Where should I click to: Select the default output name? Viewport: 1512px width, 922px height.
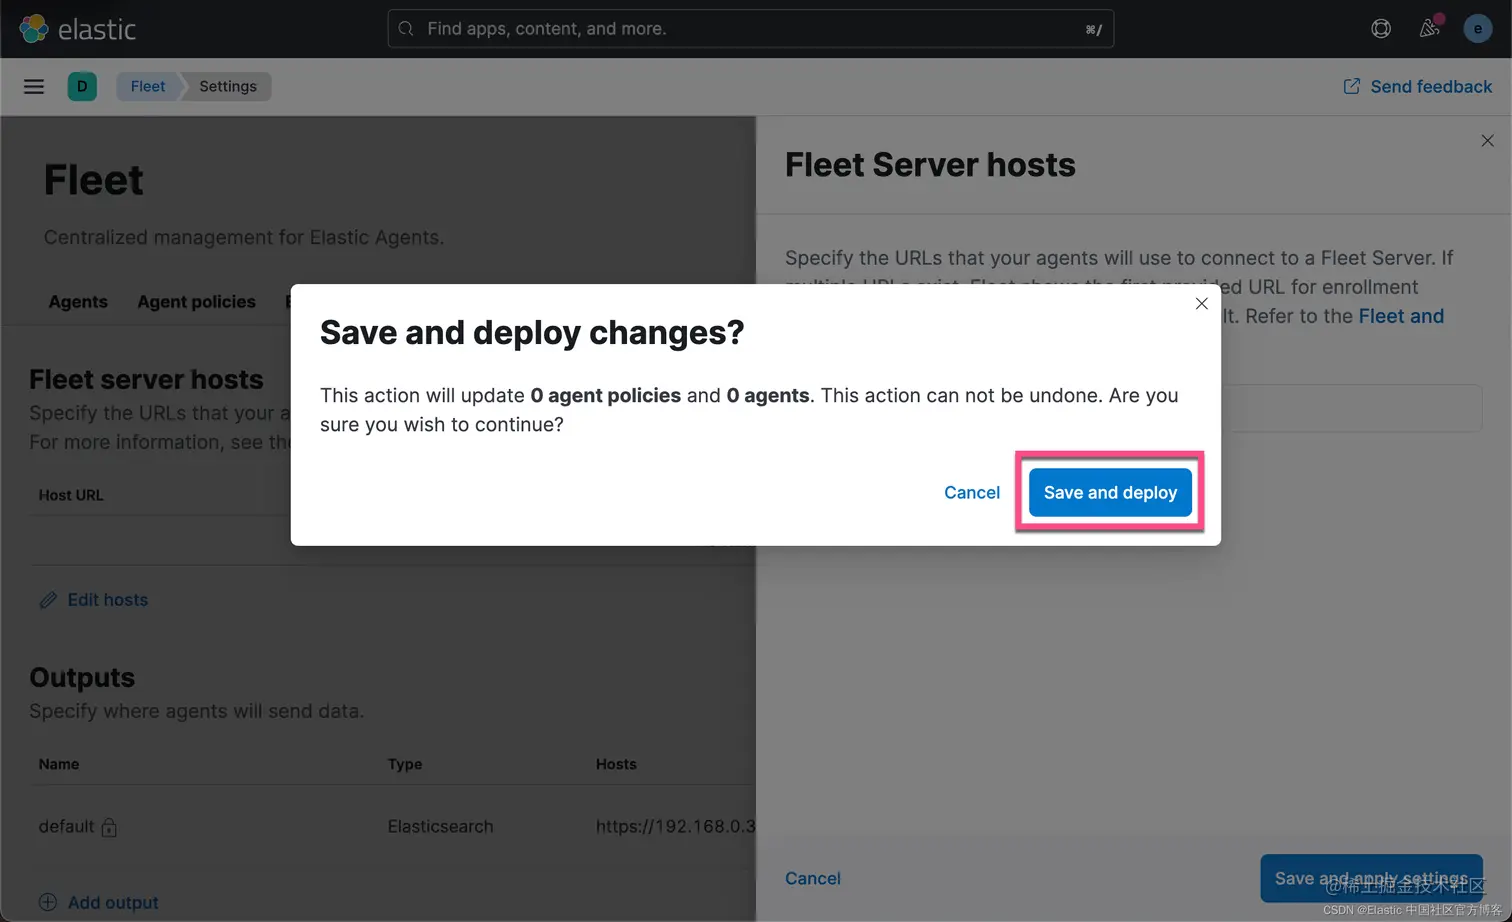66,827
